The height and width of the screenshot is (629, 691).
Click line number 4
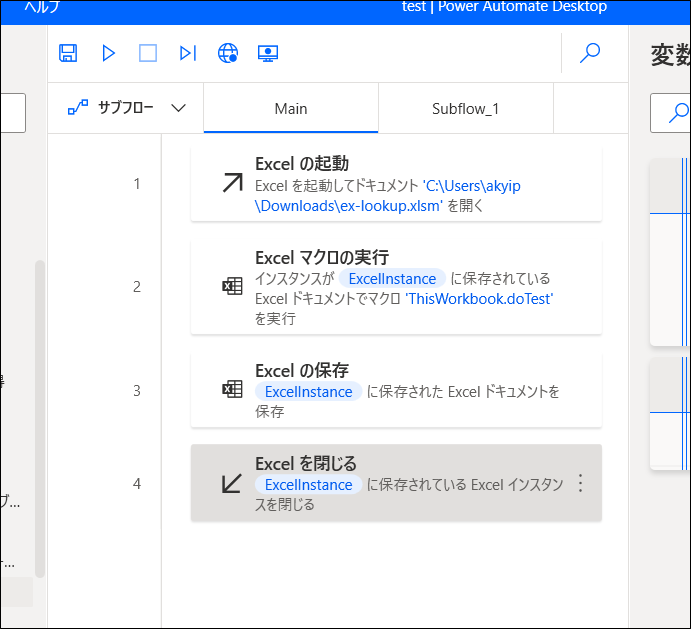coord(137,484)
